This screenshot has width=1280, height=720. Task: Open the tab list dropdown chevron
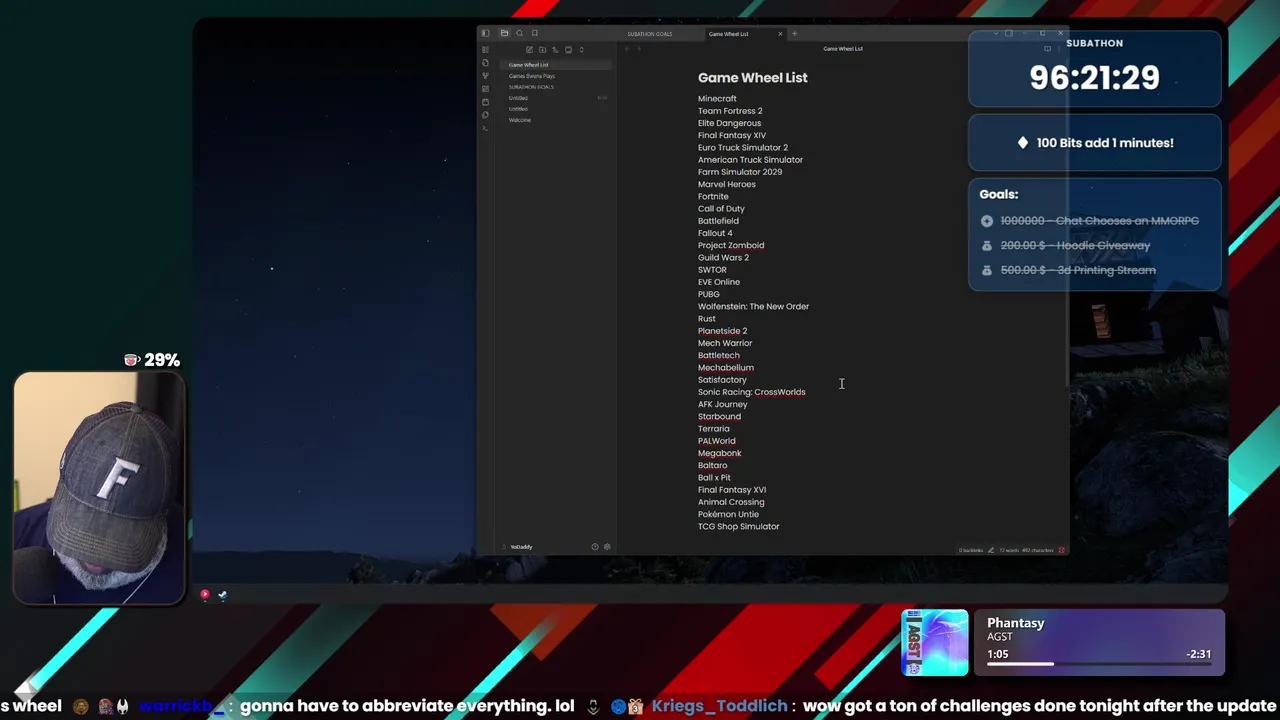pos(995,33)
